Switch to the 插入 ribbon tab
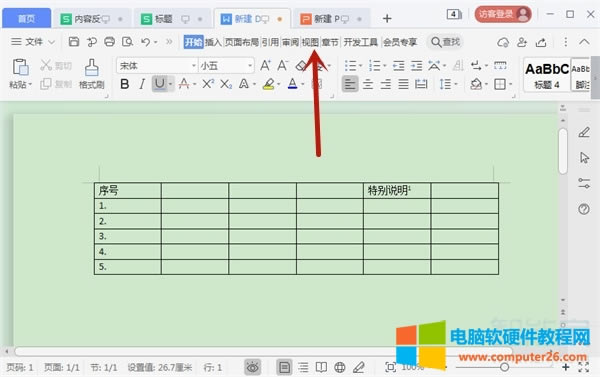Image resolution: width=600 pixels, height=377 pixels. [213, 42]
